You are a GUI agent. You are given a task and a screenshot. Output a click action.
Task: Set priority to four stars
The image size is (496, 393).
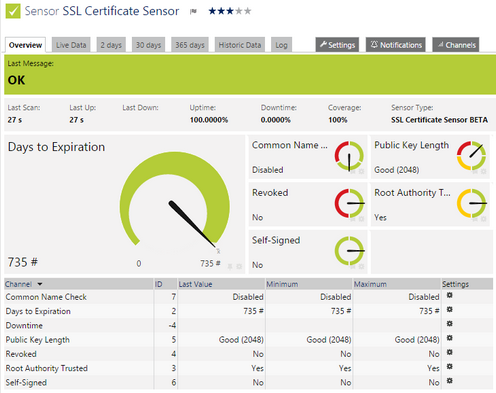click(239, 11)
